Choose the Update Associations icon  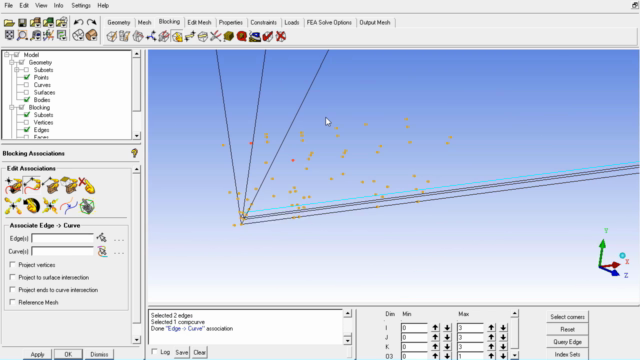coord(13,206)
